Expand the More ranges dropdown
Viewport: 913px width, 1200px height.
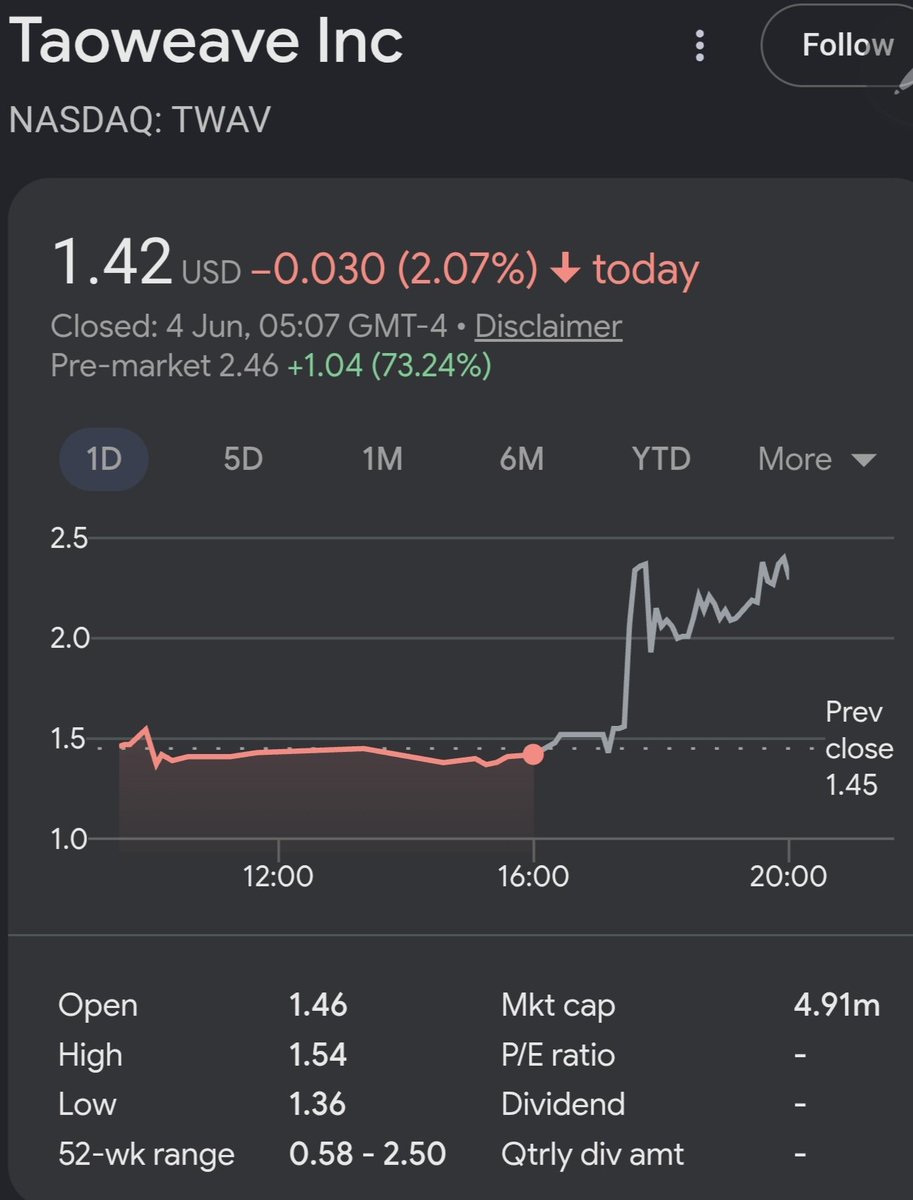(817, 459)
